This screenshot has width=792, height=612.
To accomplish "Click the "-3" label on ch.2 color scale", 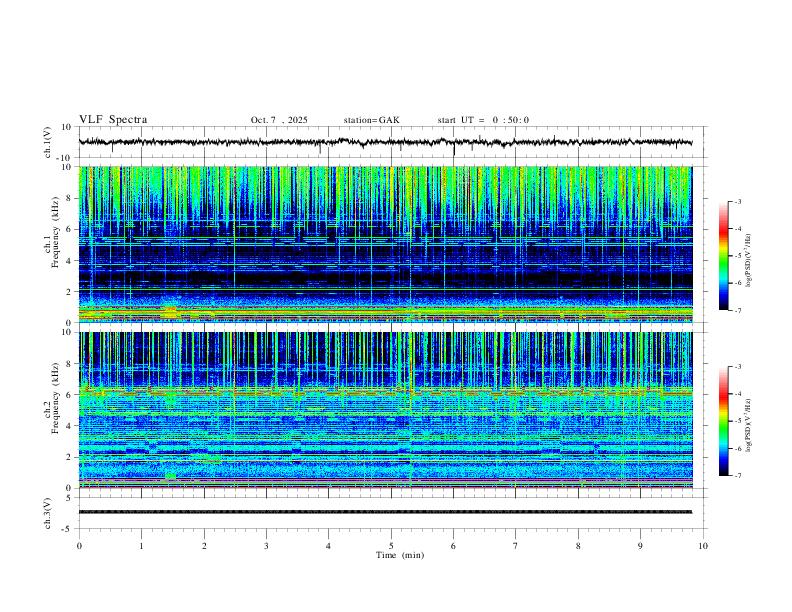I will pyautogui.click(x=737, y=367).
